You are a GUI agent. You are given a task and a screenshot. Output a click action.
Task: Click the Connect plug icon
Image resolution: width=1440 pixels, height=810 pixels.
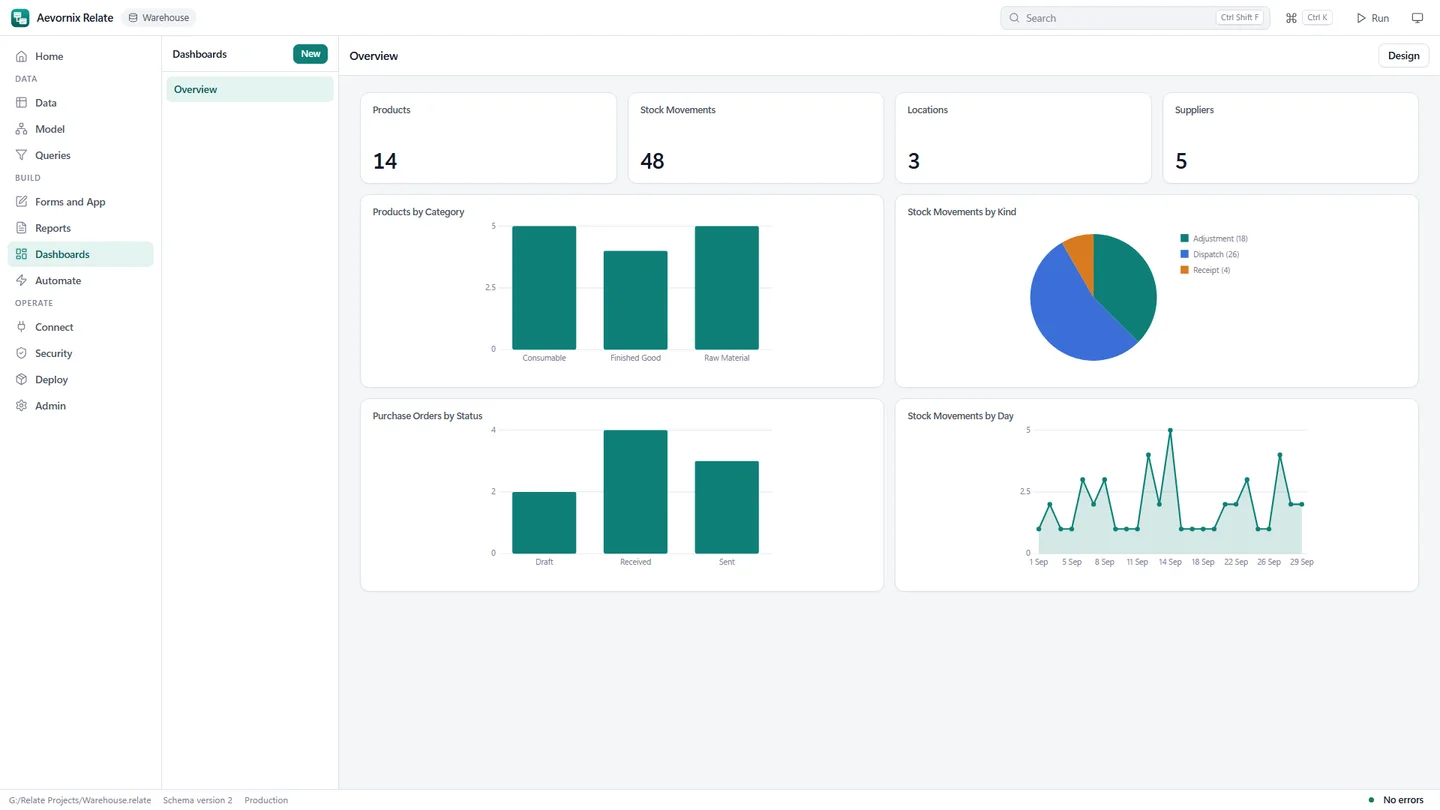(21, 327)
